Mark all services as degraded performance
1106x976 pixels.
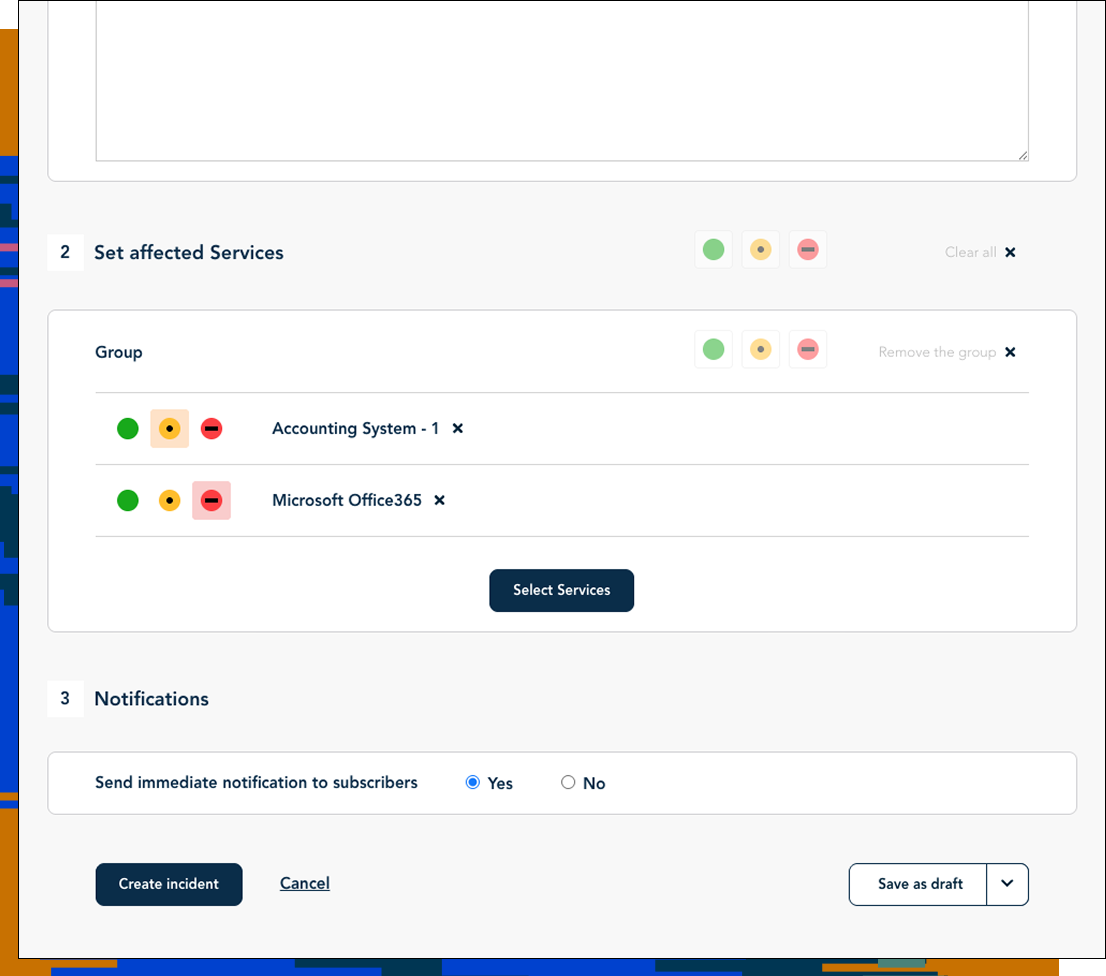tap(760, 249)
